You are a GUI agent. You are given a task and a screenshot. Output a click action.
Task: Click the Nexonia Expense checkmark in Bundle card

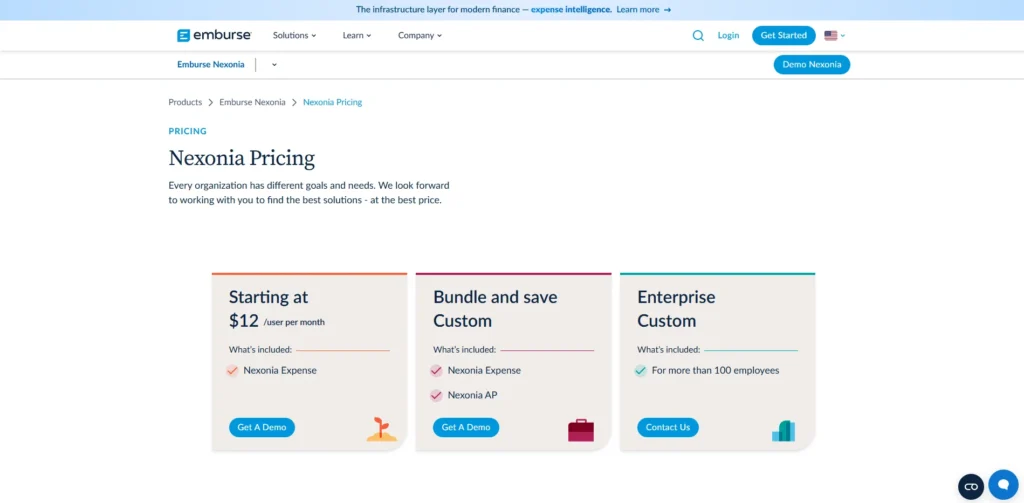[x=436, y=370]
